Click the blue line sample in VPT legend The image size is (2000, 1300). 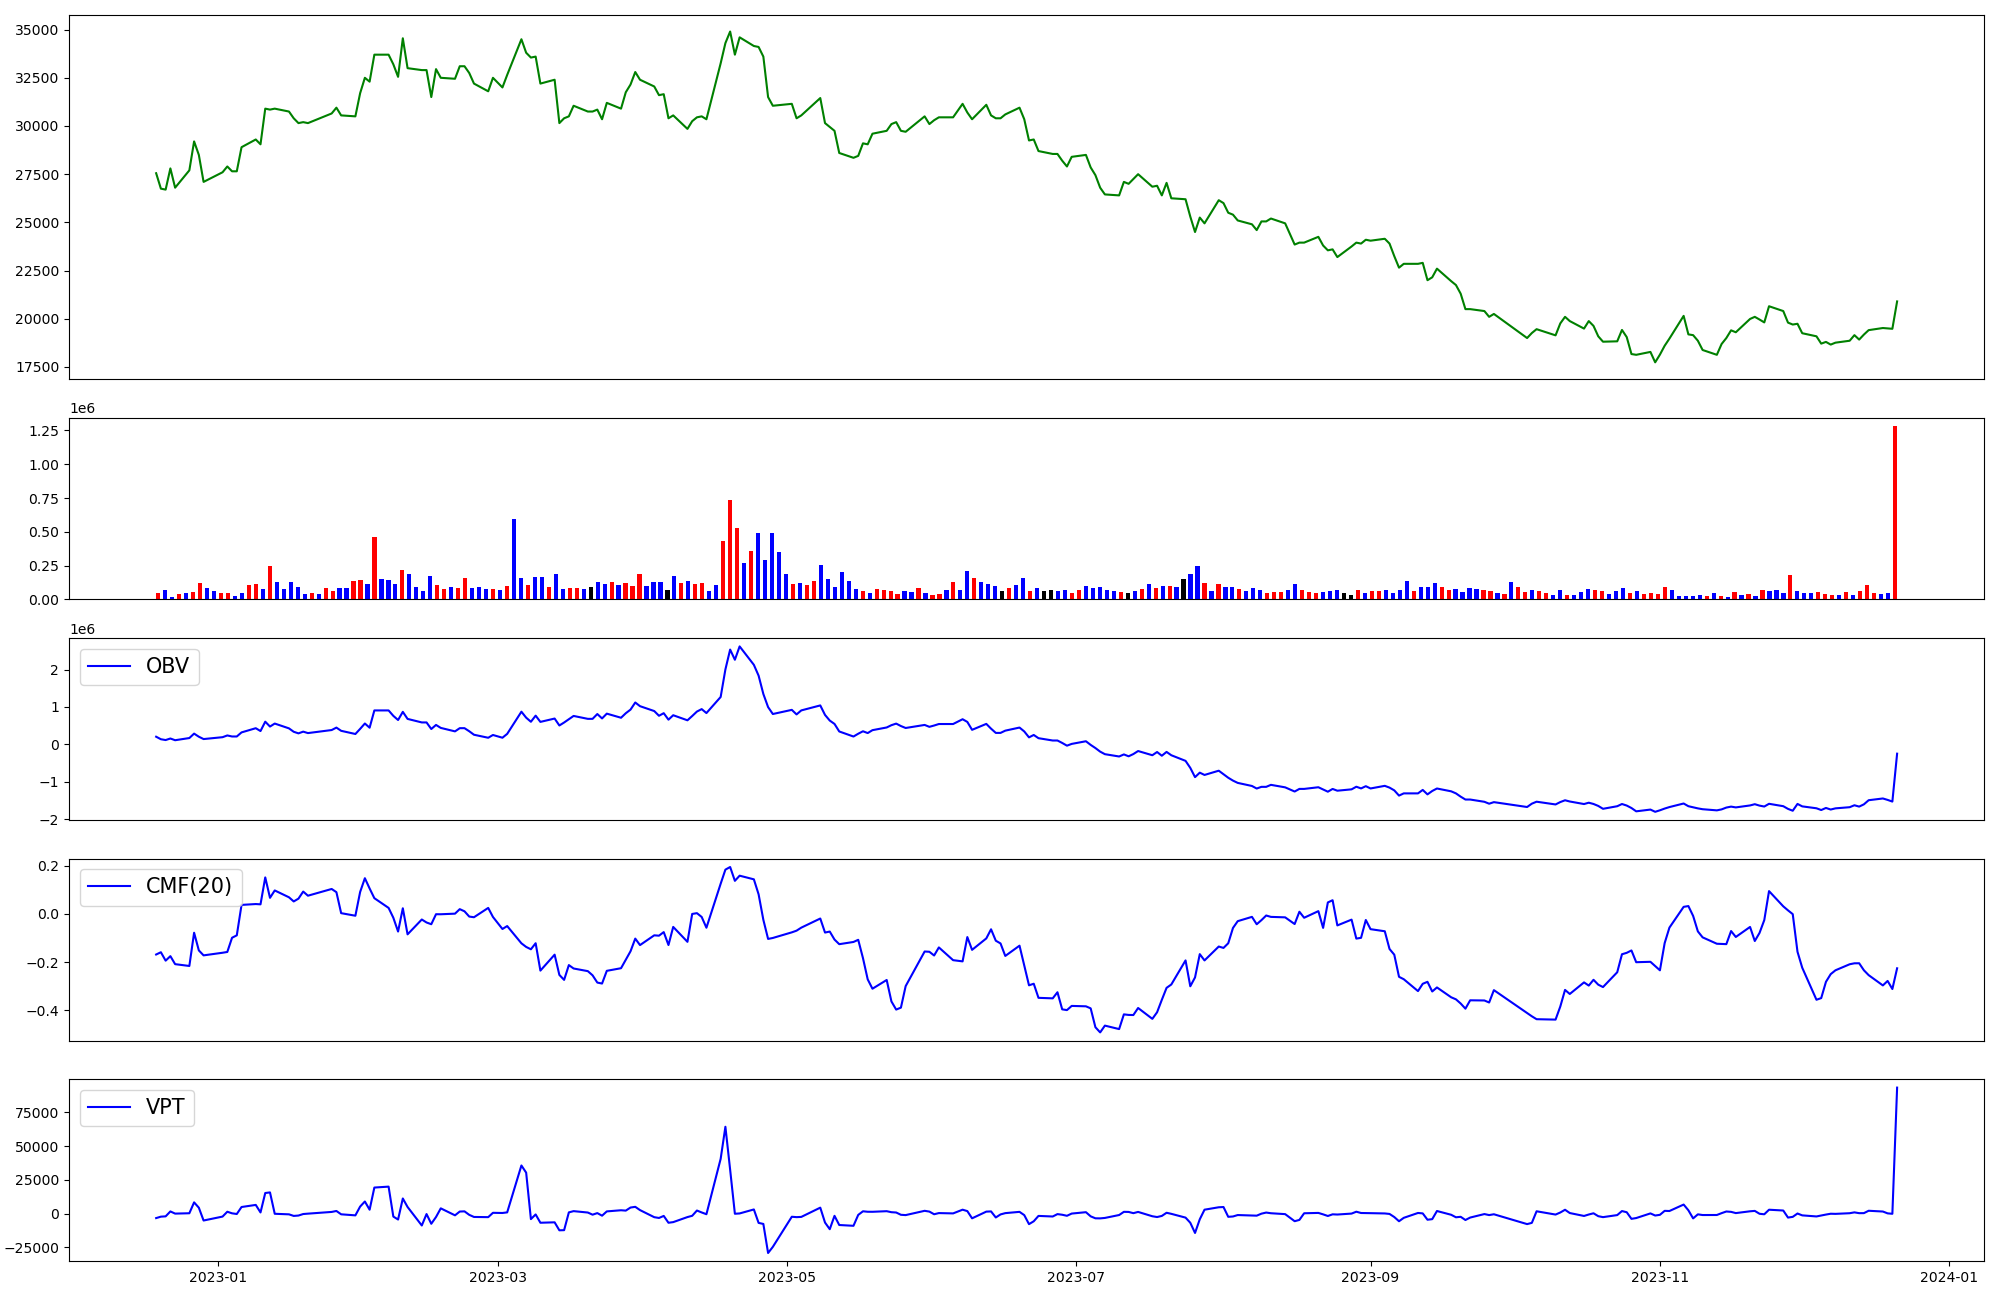click(110, 1108)
